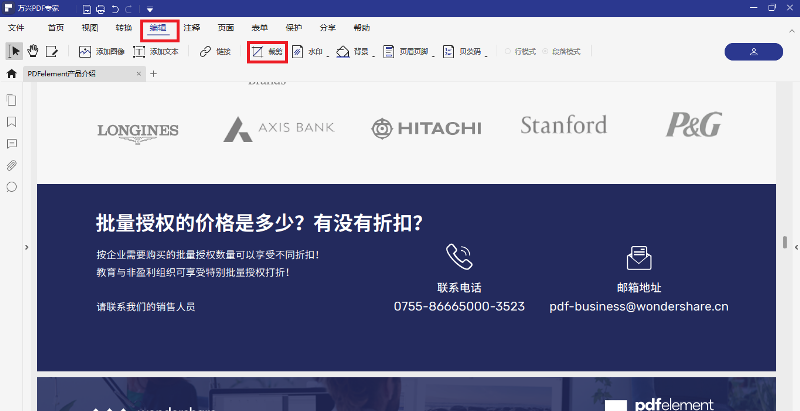Switch to the 转换 tab
800x411 pixels.
(123, 28)
